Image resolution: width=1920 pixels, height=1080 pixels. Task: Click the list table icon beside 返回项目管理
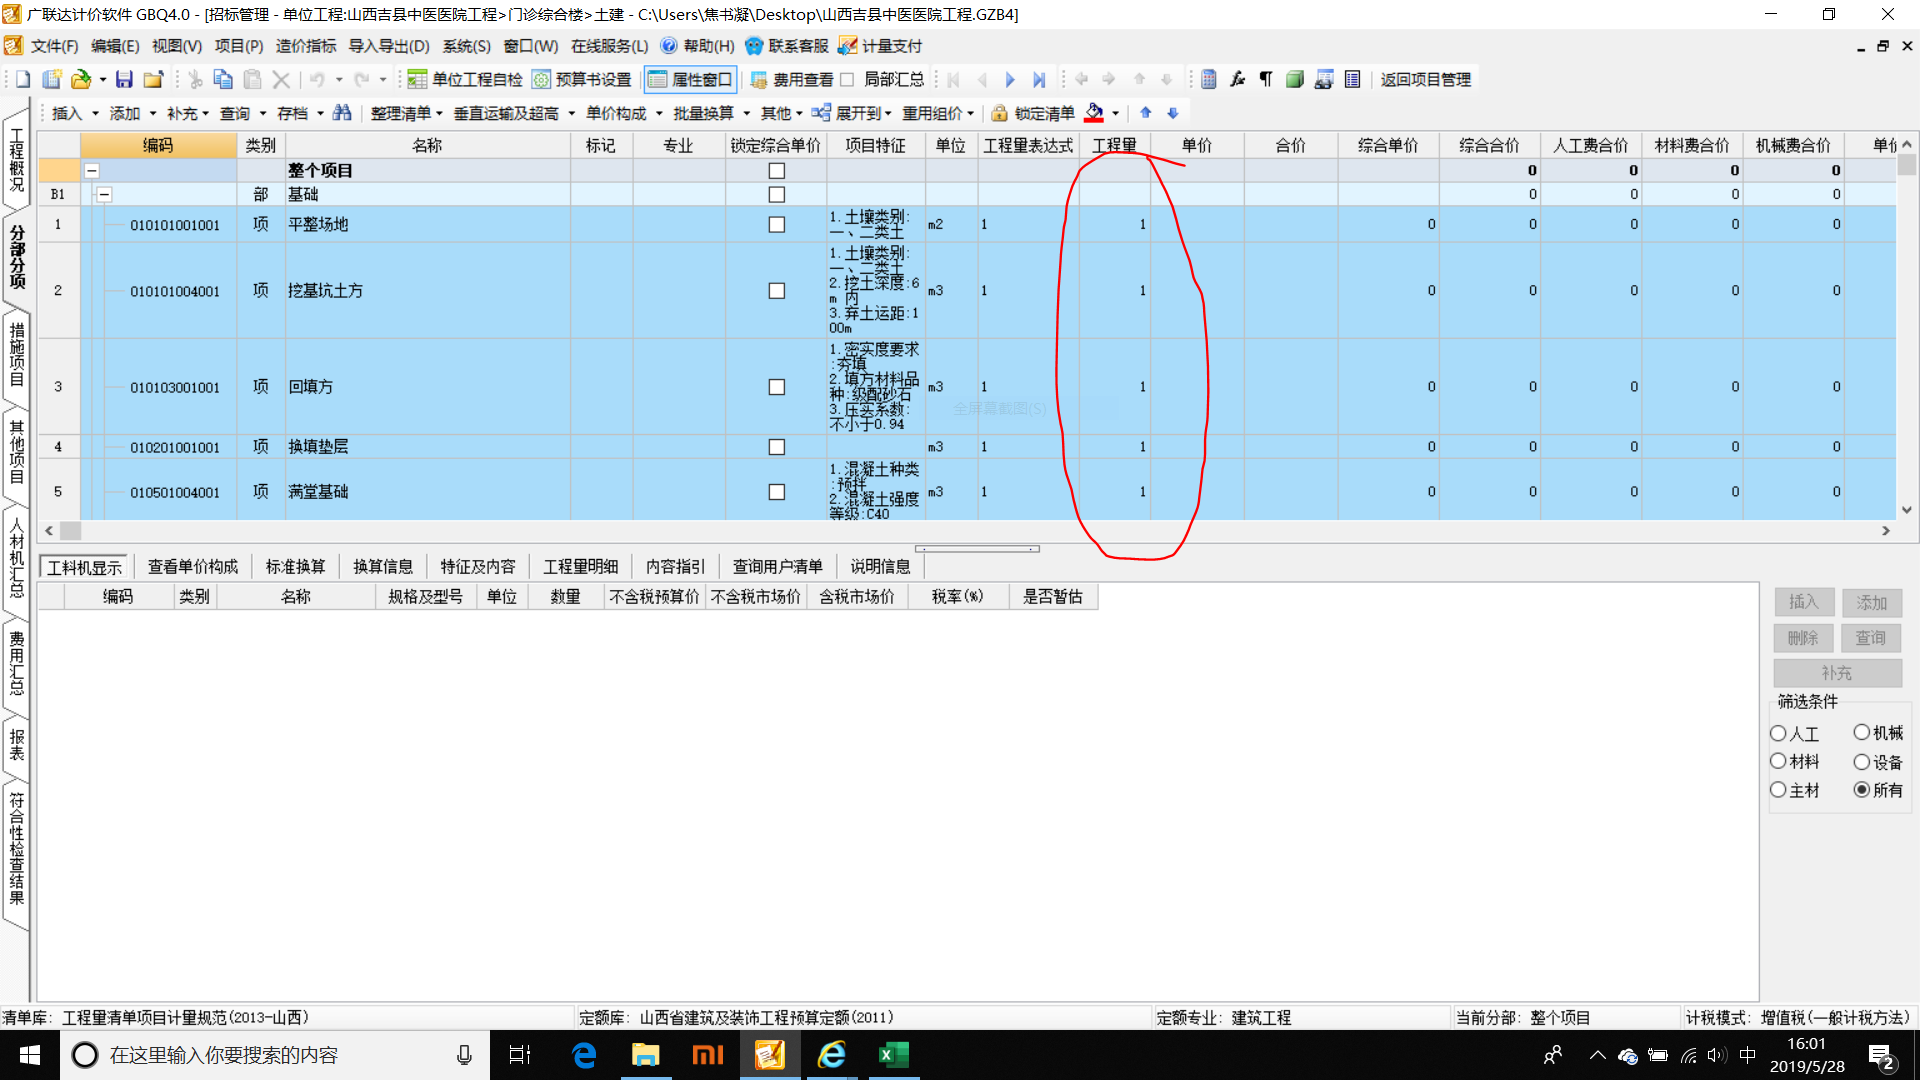click(x=1353, y=79)
